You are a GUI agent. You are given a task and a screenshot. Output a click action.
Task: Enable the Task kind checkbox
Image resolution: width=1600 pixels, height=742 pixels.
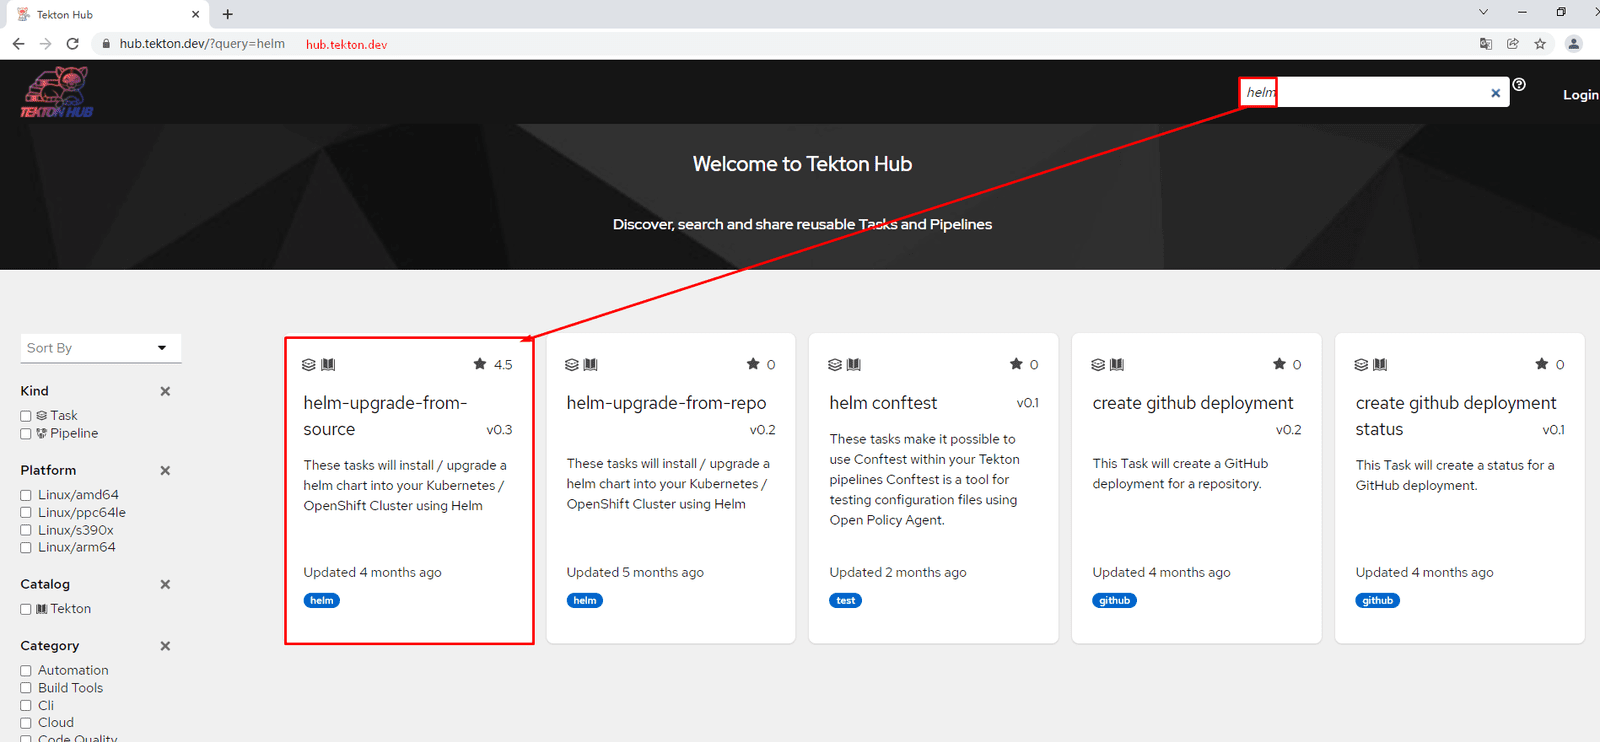tap(26, 416)
